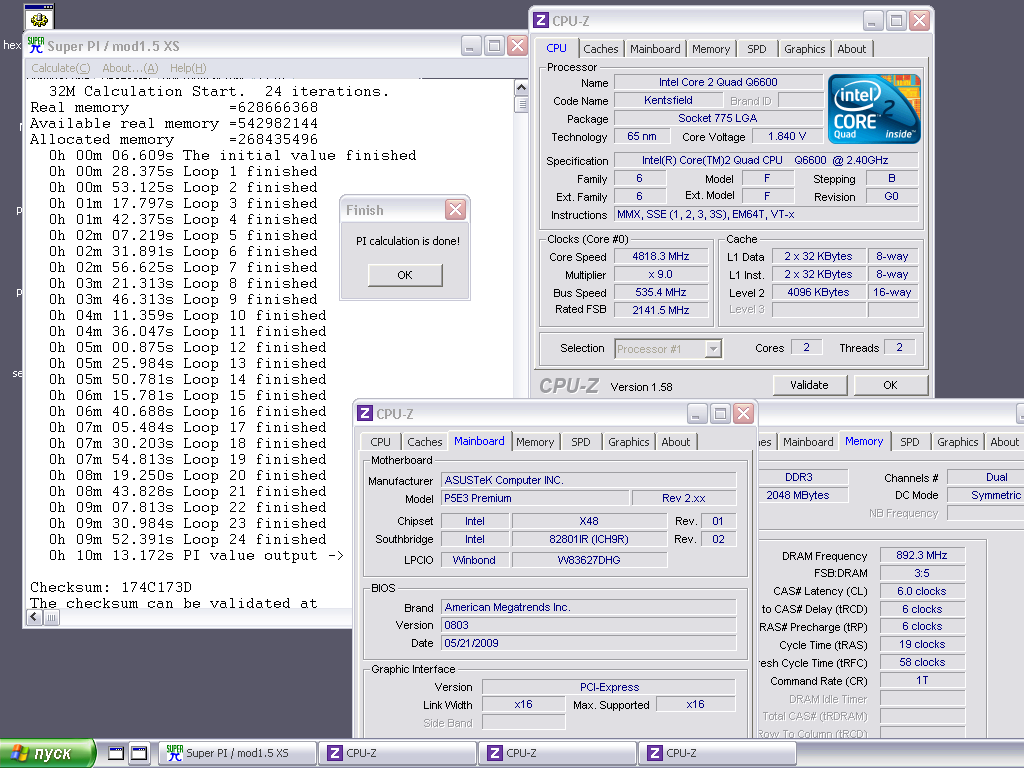Click the Manufacturer field ASUSTeK Computer INC.
Viewport: 1024px width, 768px height.
coord(588,480)
